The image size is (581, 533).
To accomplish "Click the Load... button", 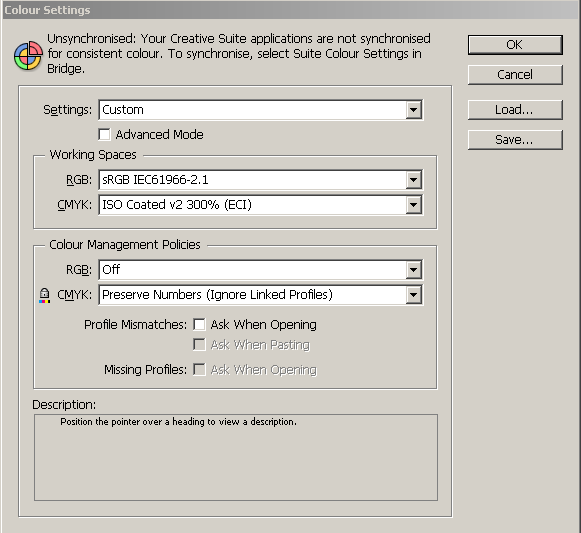I will pyautogui.click(x=515, y=110).
